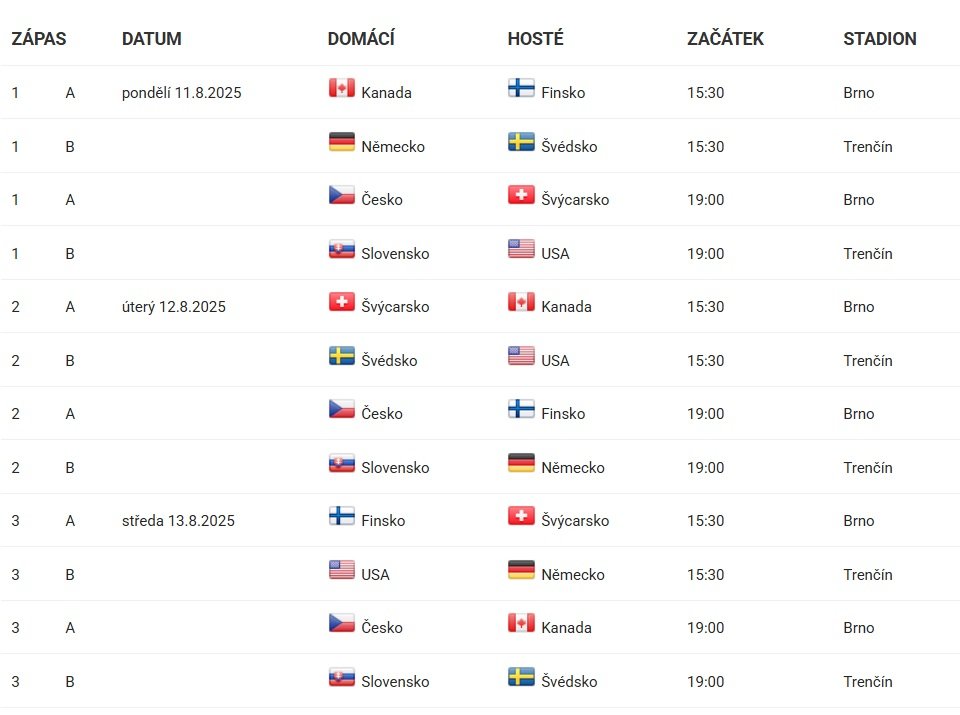Click Canada flag in Česko–Kanada match row
The height and width of the screenshot is (715, 960).
click(521, 623)
